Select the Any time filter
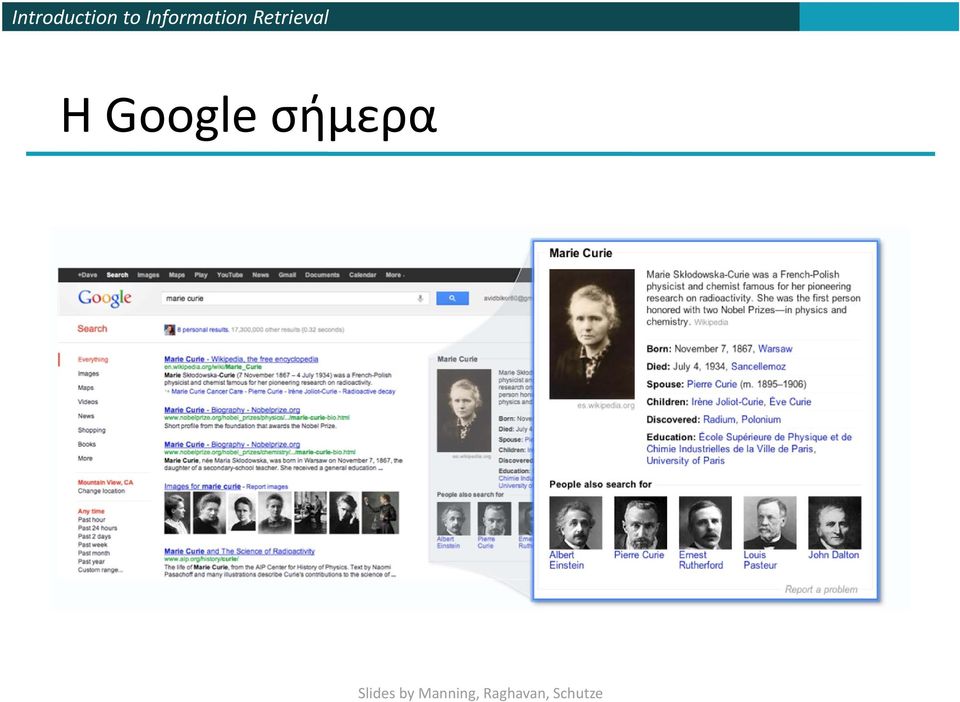 (91, 511)
